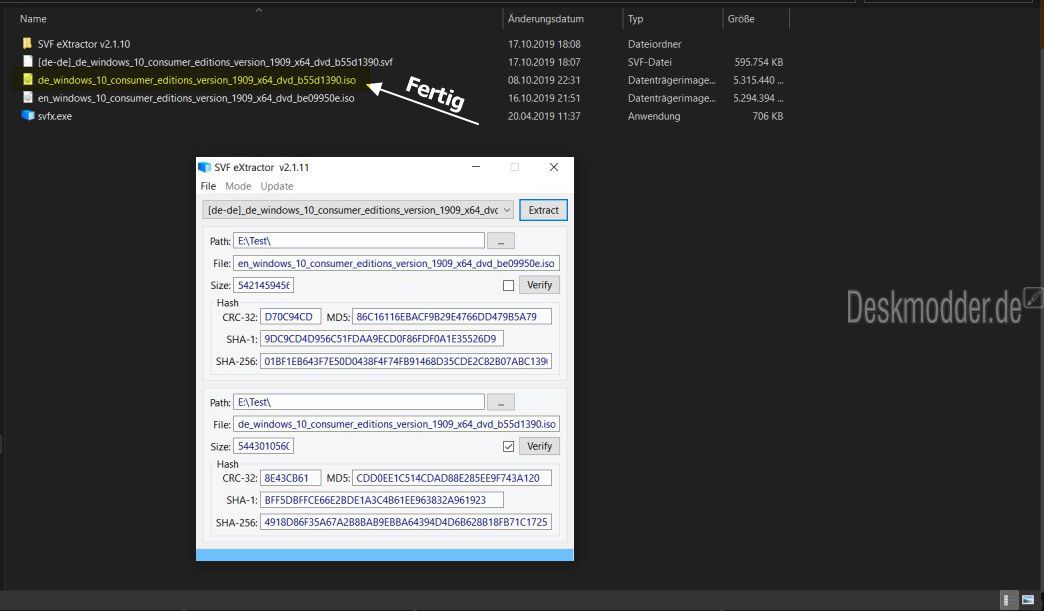Viewport: 1044px width, 611px height.
Task: Click the Size field showing 542145945
Action: tap(264, 285)
